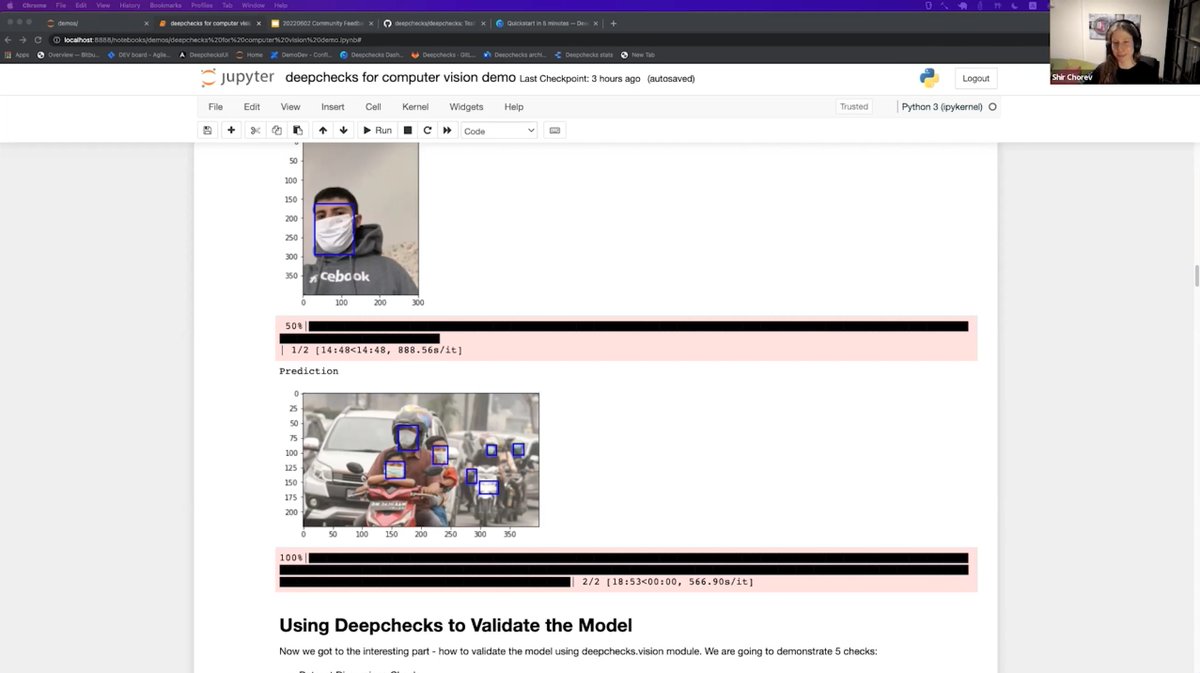Viewport: 1200px width, 673px height.
Task: Move selected cell up arrow
Action: pos(322,130)
